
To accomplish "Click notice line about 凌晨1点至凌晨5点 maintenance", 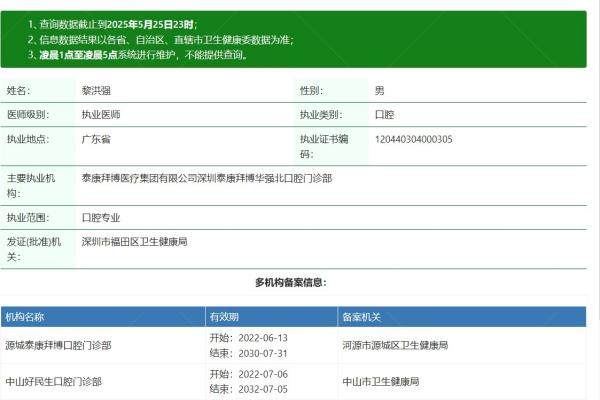I will (x=138, y=55).
